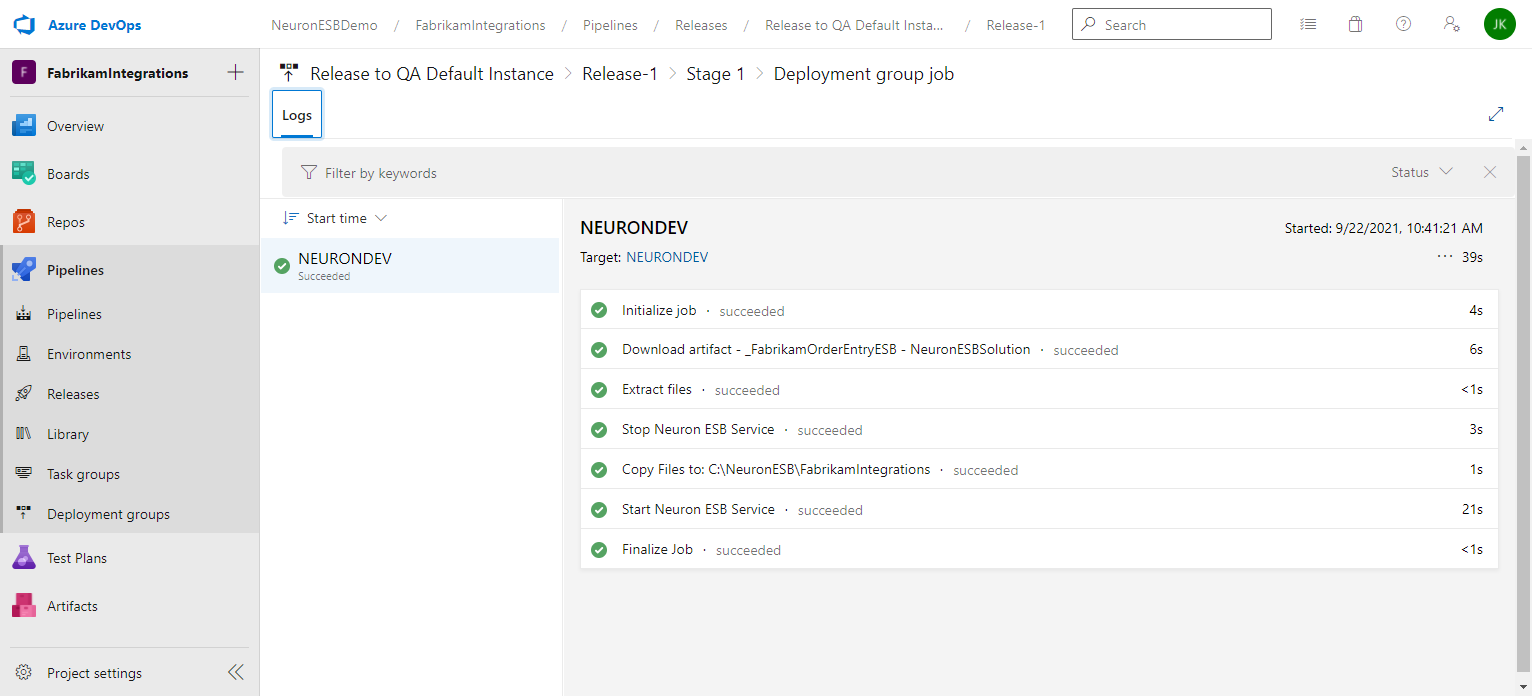Click the FabrikamIntegrations project F icon
Image resolution: width=1532 pixels, height=696 pixels.
point(24,73)
